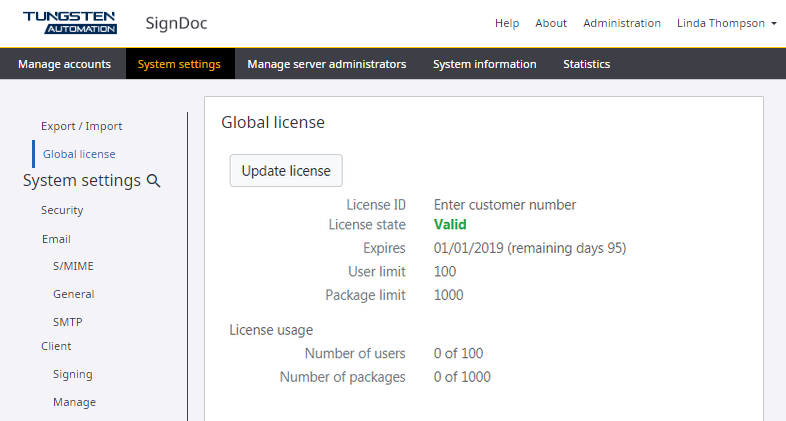The height and width of the screenshot is (421, 786).
Task: Go to the System information tab
Action: 485,64
